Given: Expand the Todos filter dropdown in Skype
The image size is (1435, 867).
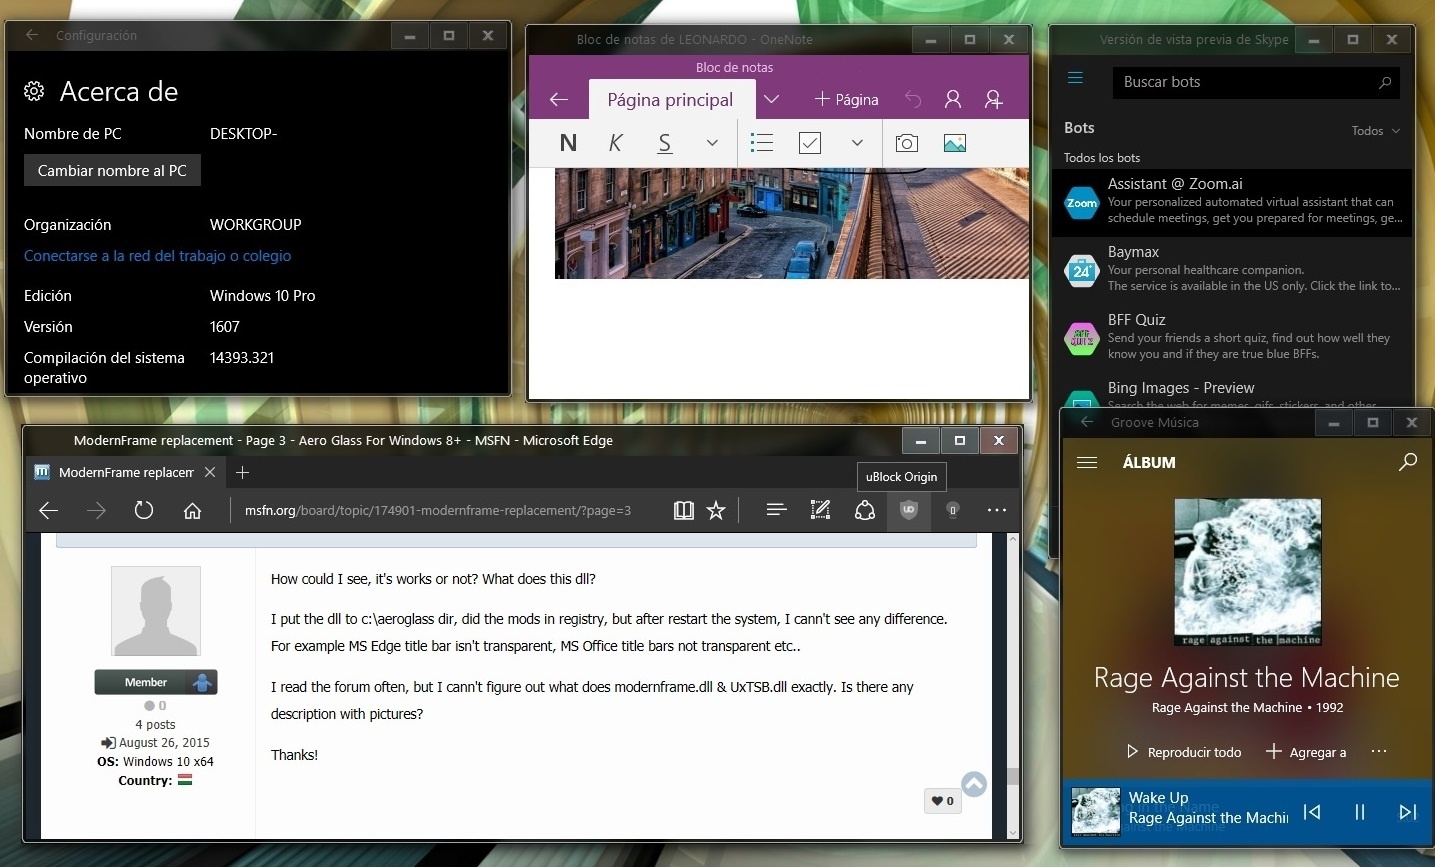Looking at the screenshot, I should pyautogui.click(x=1376, y=131).
